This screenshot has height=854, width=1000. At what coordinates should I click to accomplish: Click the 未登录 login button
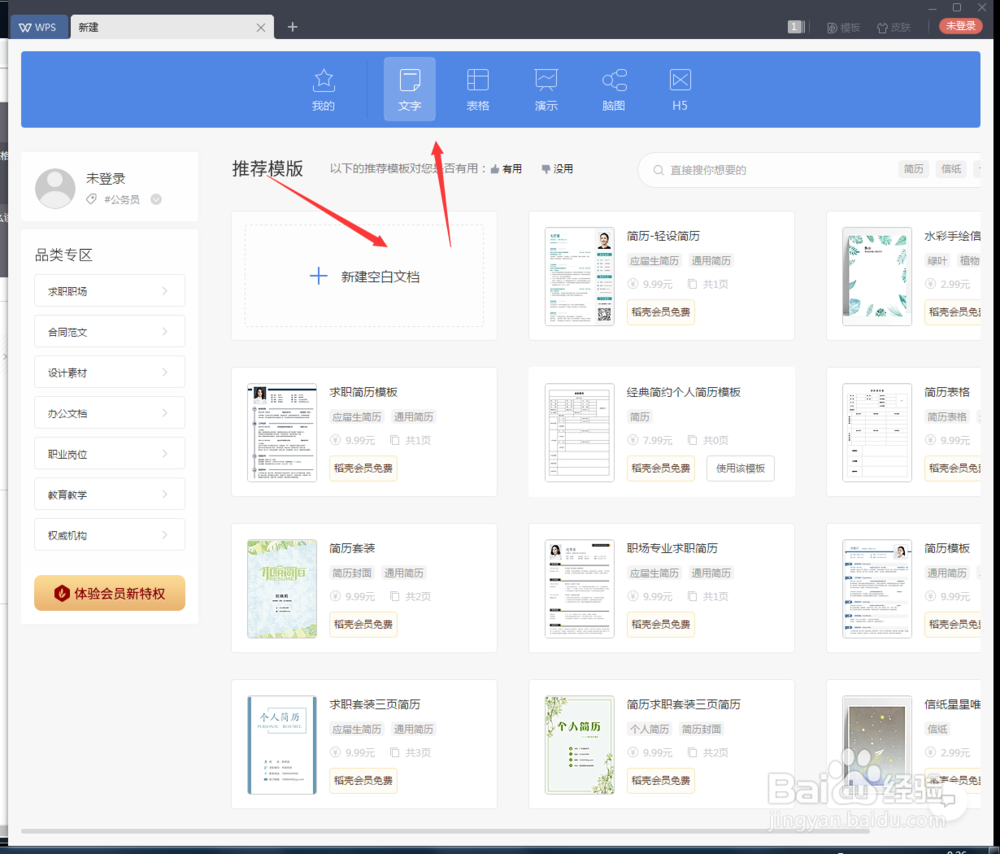point(959,27)
